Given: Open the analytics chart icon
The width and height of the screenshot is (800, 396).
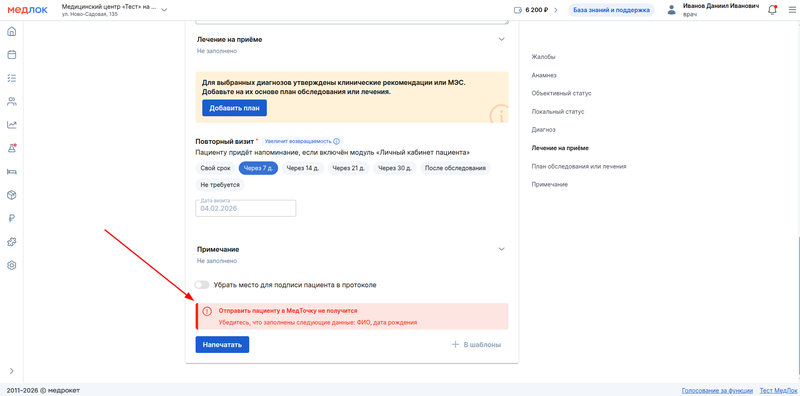Looking at the screenshot, I should tap(12, 125).
